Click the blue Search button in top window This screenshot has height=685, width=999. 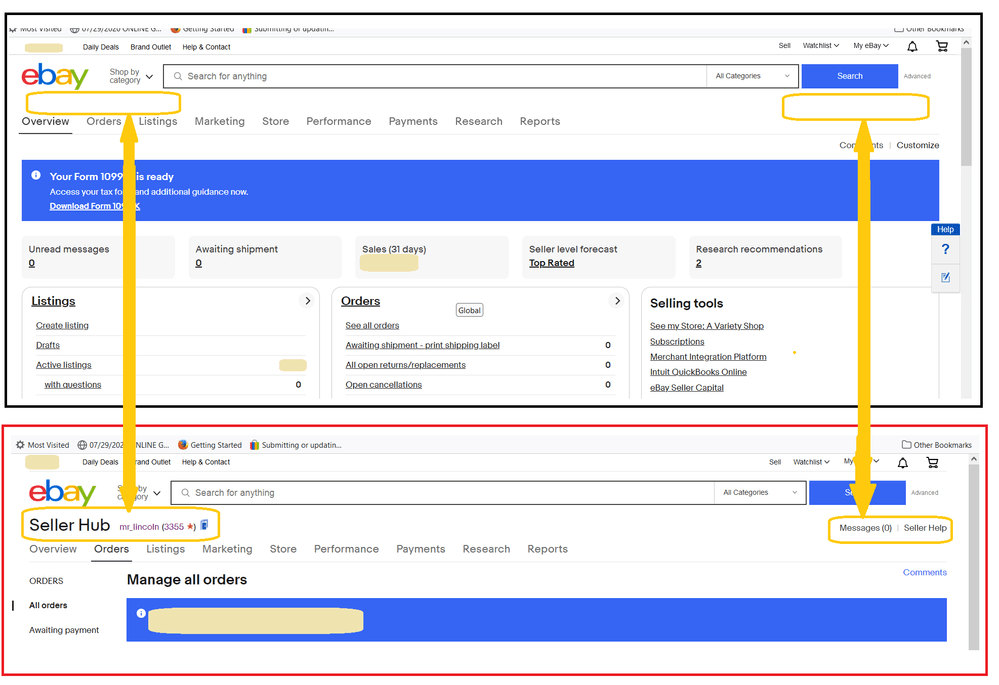tap(850, 76)
